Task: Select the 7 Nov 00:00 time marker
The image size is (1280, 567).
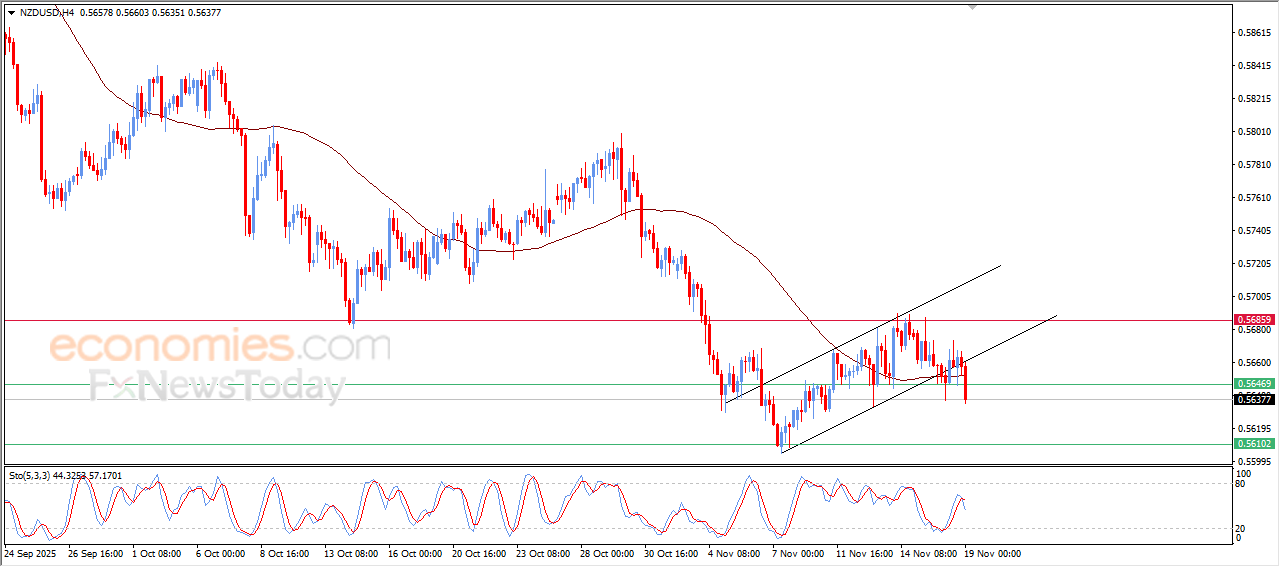Action: [x=796, y=552]
